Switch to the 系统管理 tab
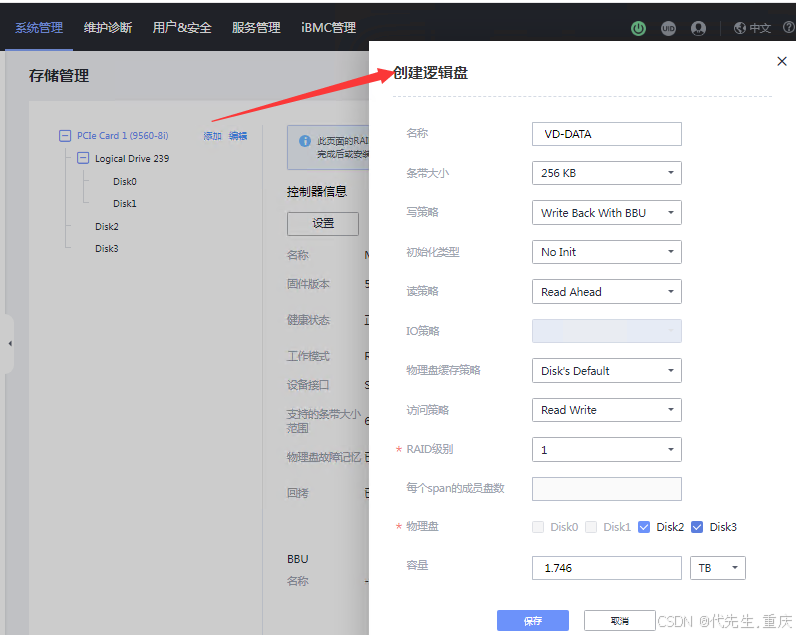796x635 pixels. [39, 27]
